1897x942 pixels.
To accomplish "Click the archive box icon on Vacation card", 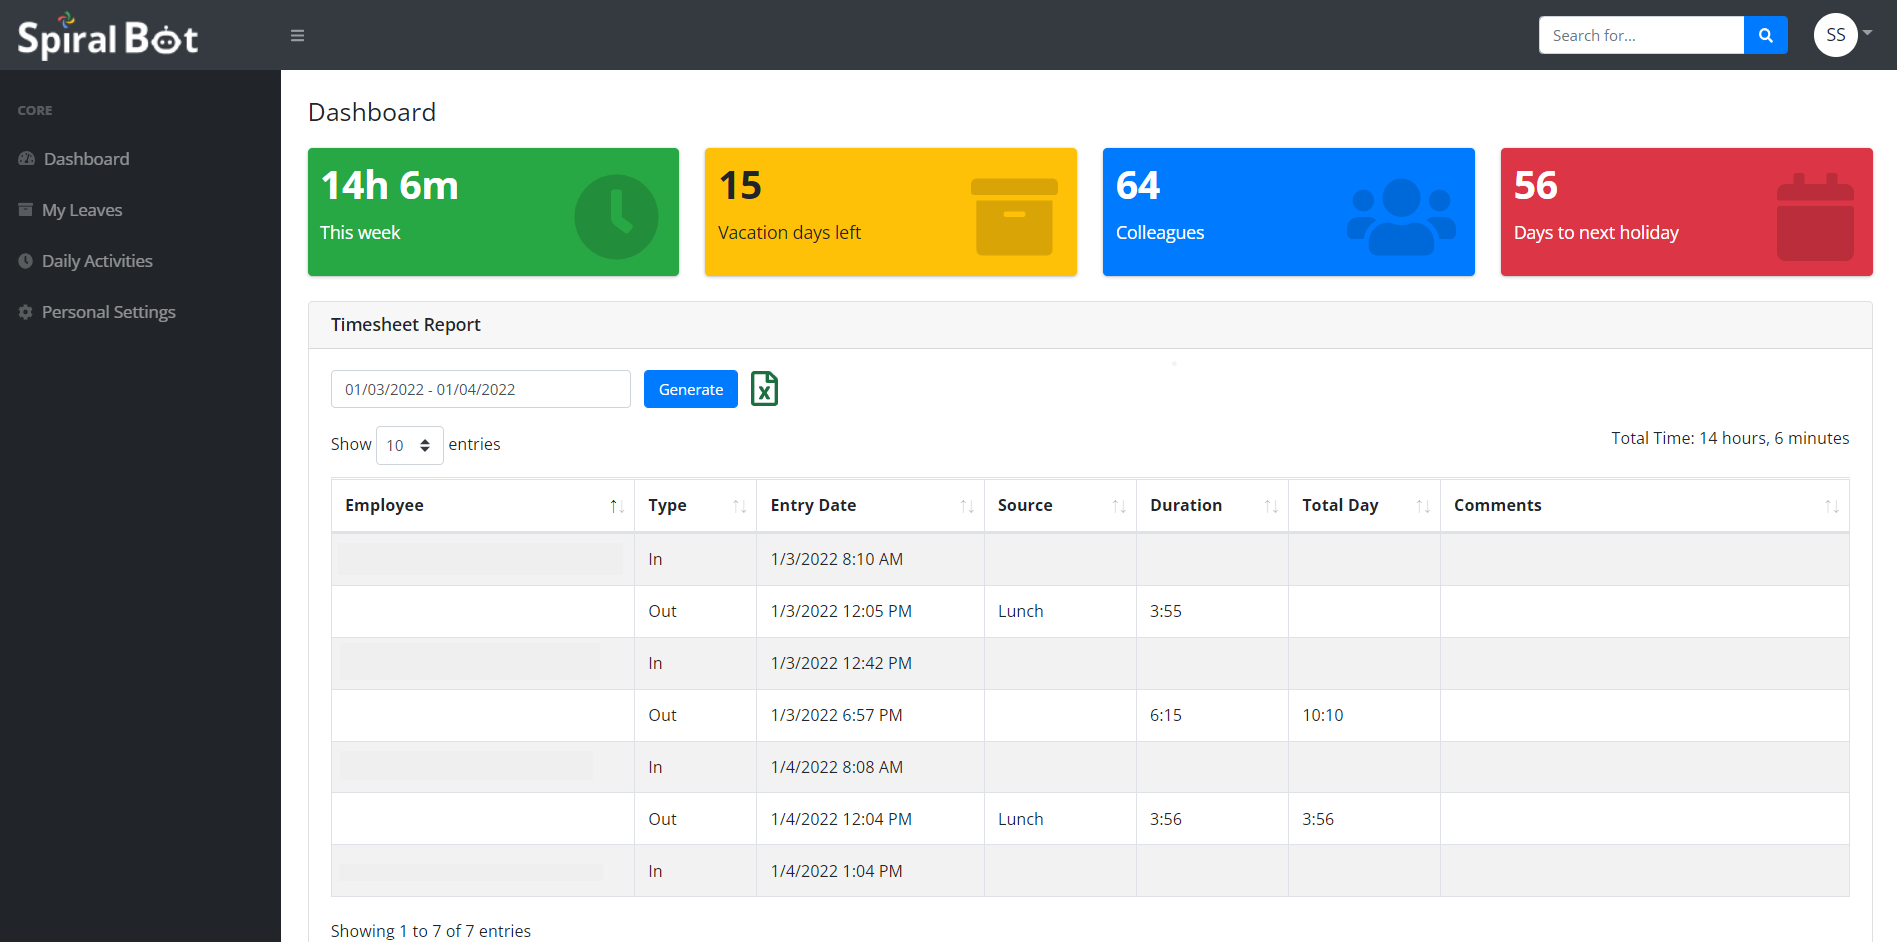I will tap(1014, 217).
